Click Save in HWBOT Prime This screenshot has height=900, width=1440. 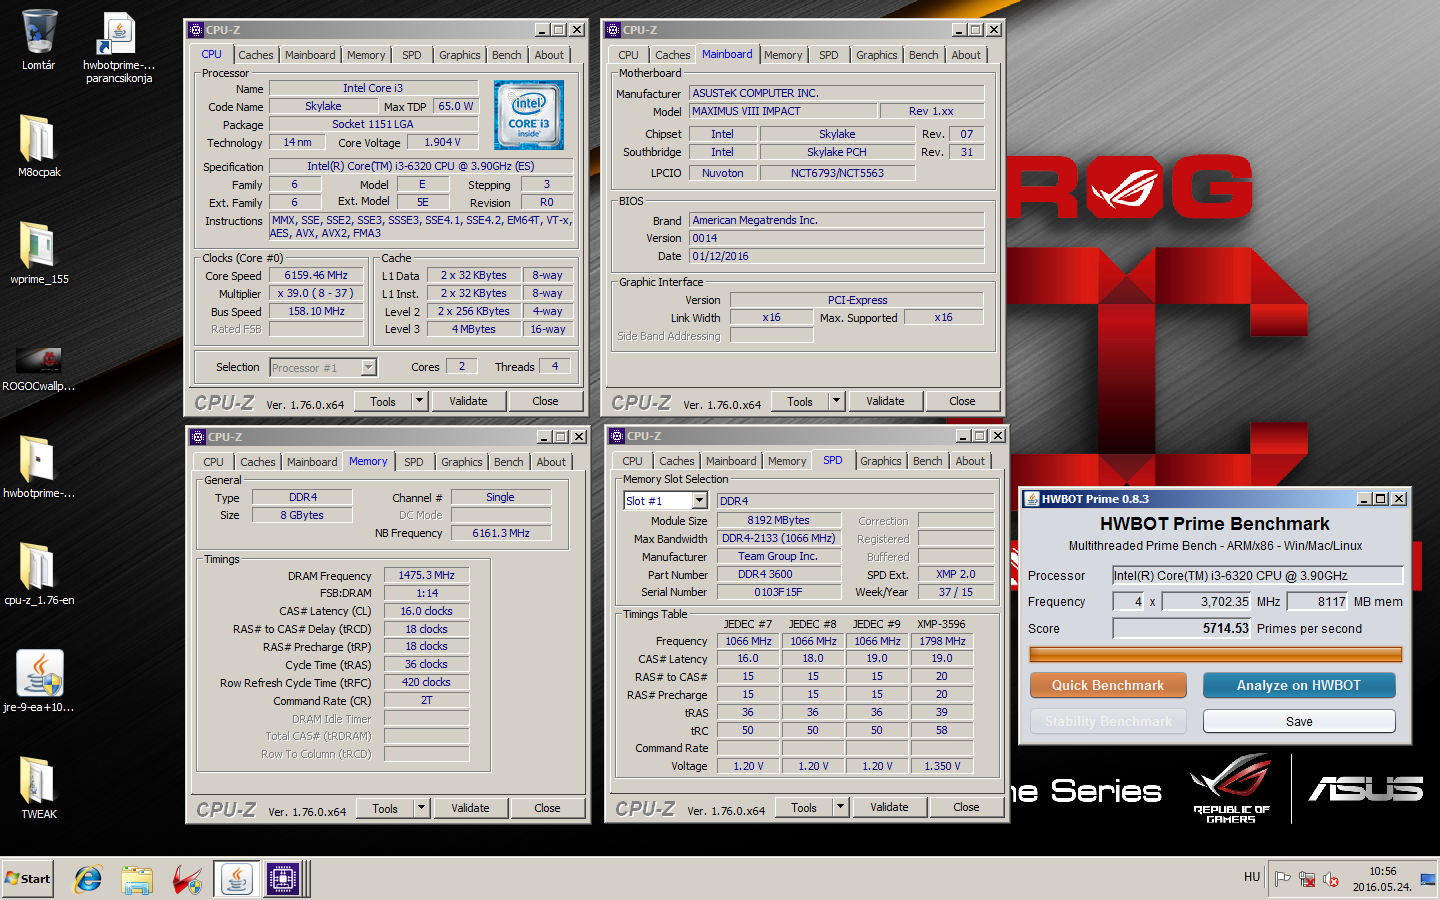(1299, 721)
